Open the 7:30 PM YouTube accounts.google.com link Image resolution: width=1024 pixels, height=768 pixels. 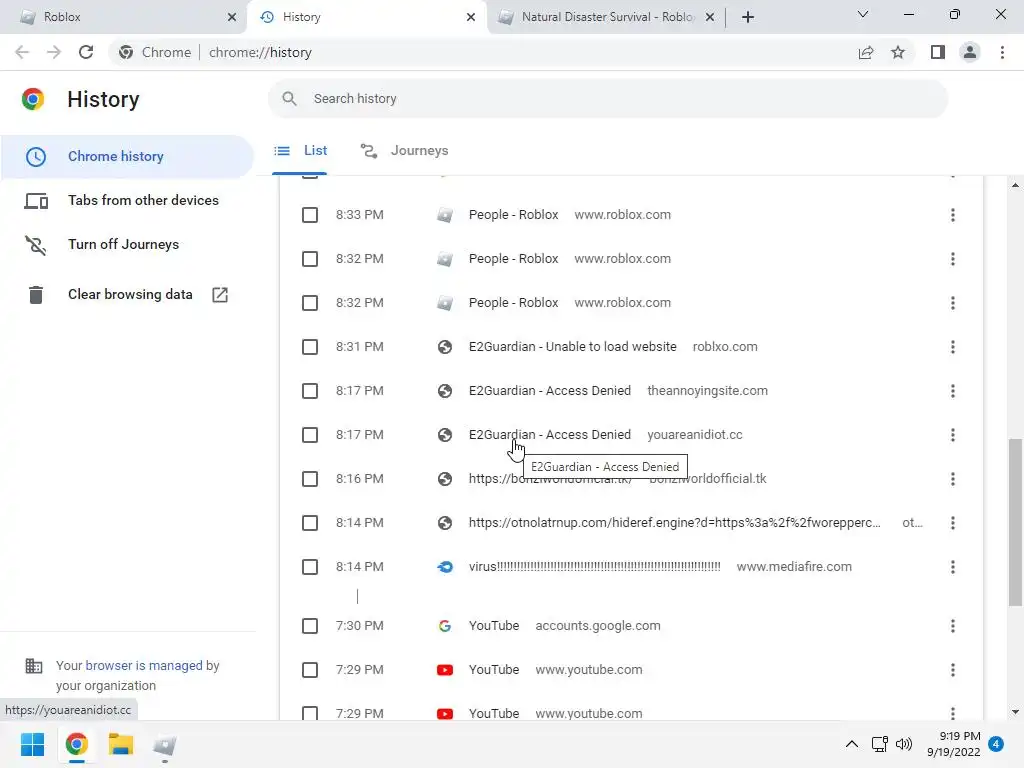point(494,626)
